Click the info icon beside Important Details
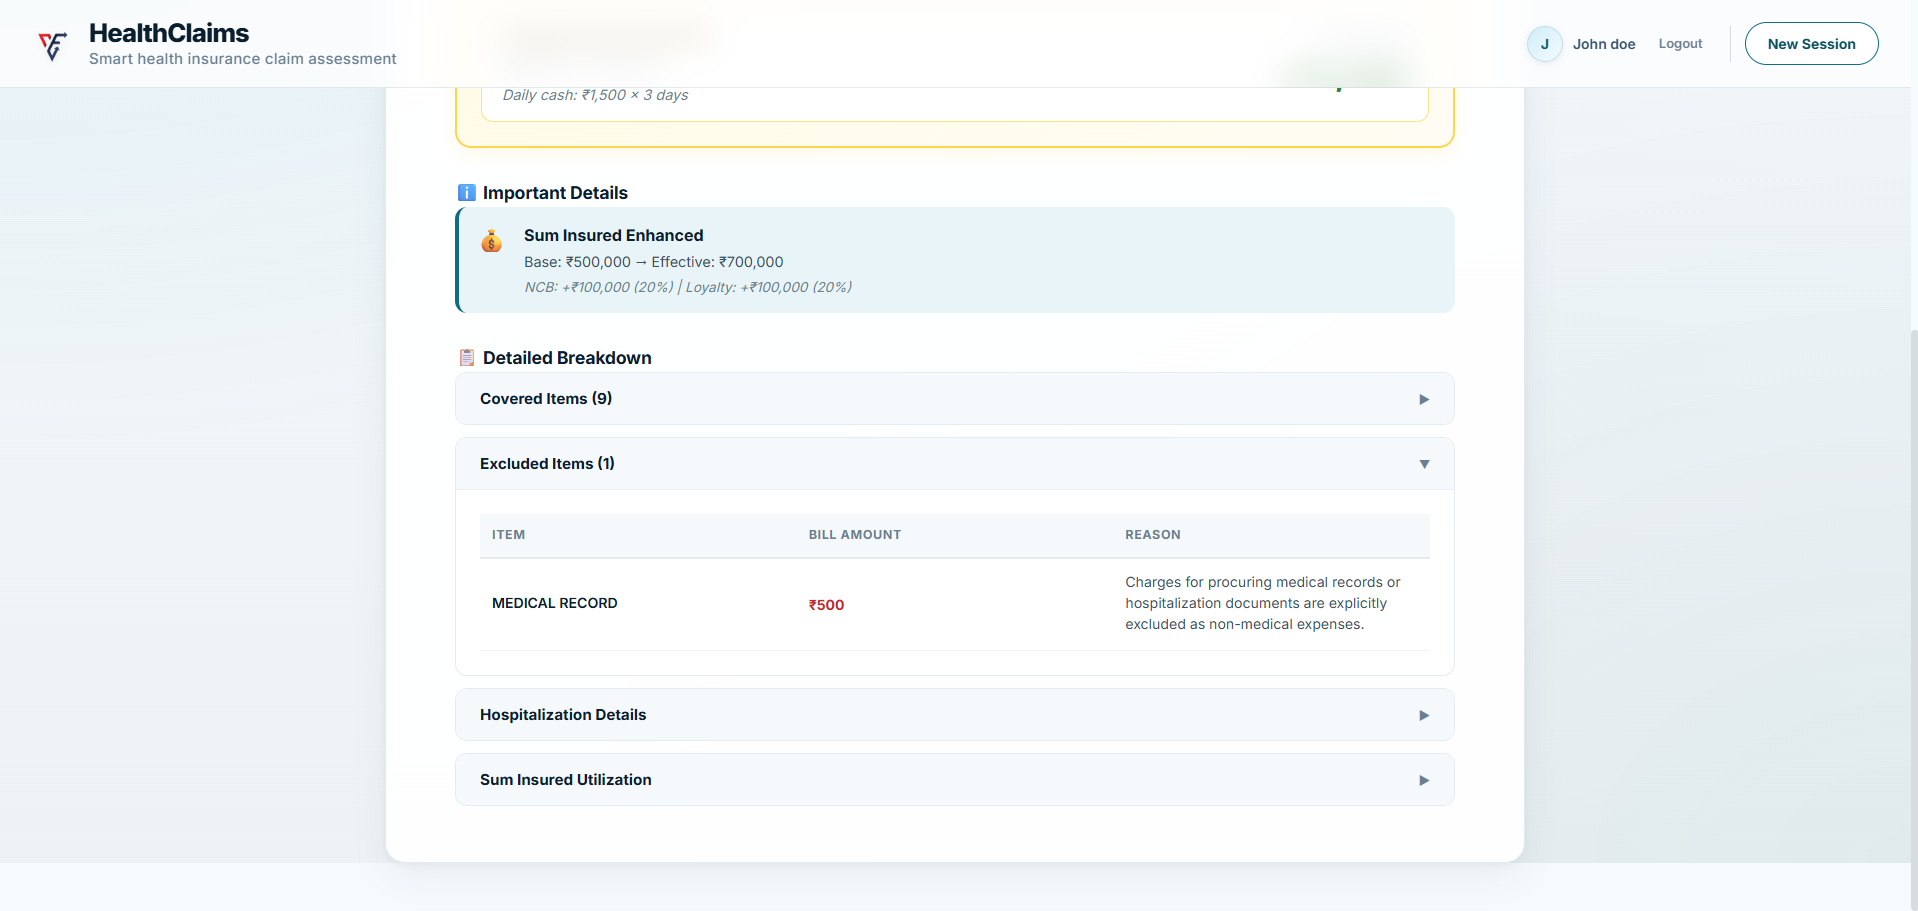The height and width of the screenshot is (911, 1918). tap(466, 193)
